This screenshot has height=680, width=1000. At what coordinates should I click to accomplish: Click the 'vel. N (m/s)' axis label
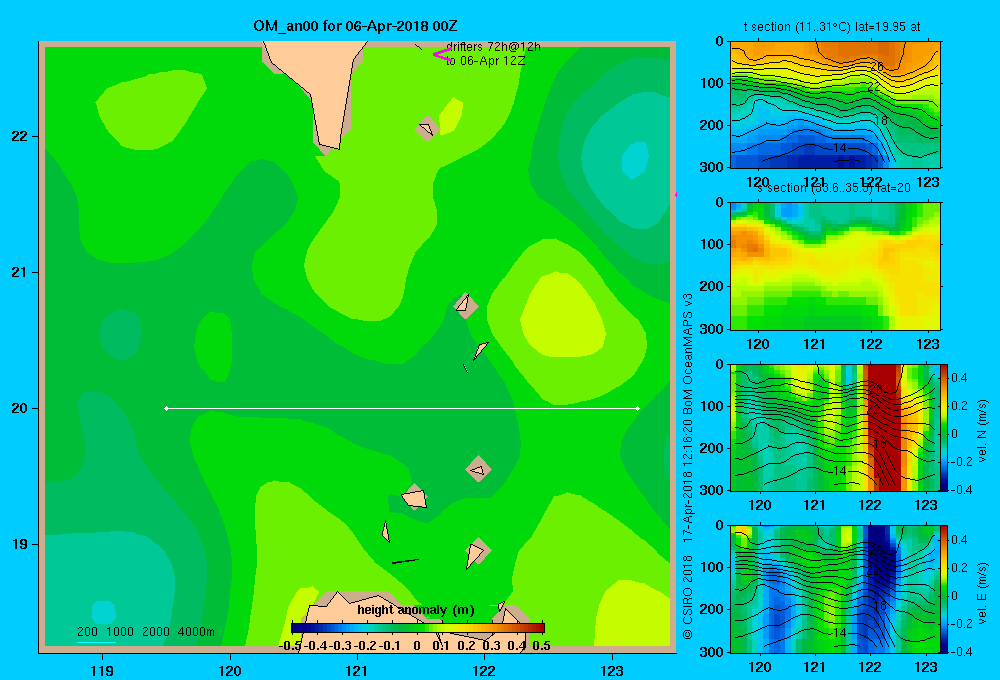point(982,431)
